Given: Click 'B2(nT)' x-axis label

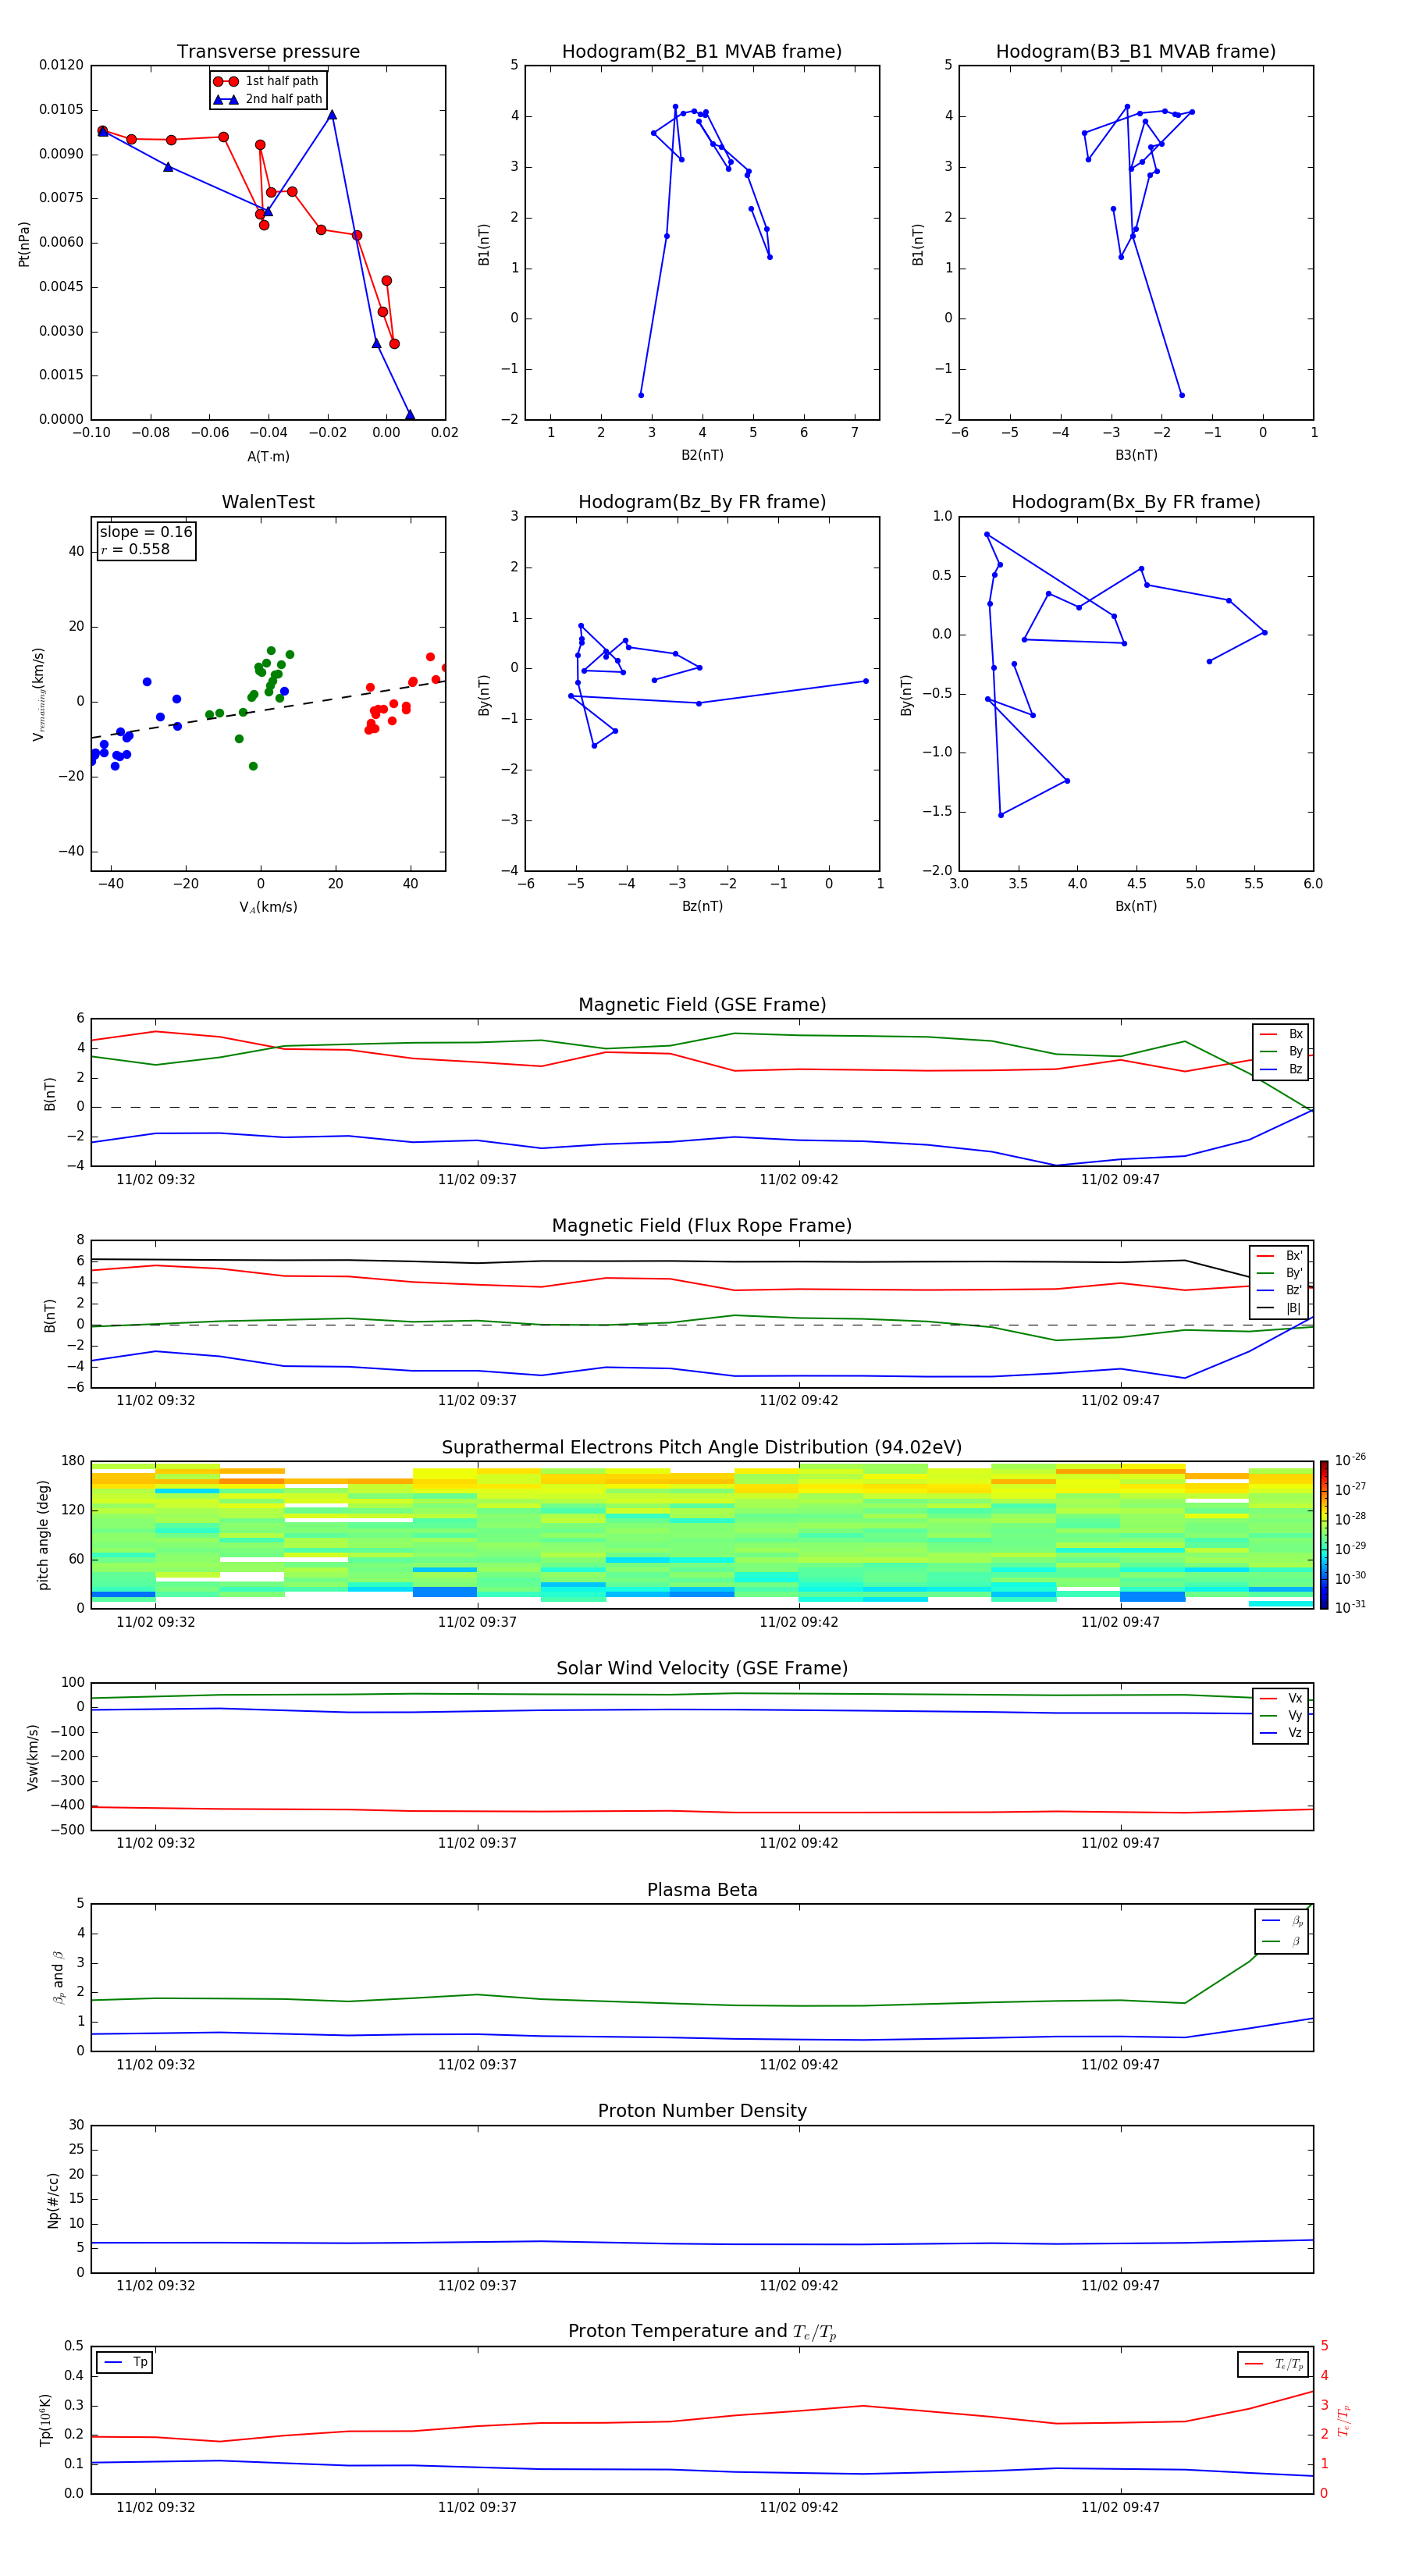Looking at the screenshot, I should click(702, 456).
